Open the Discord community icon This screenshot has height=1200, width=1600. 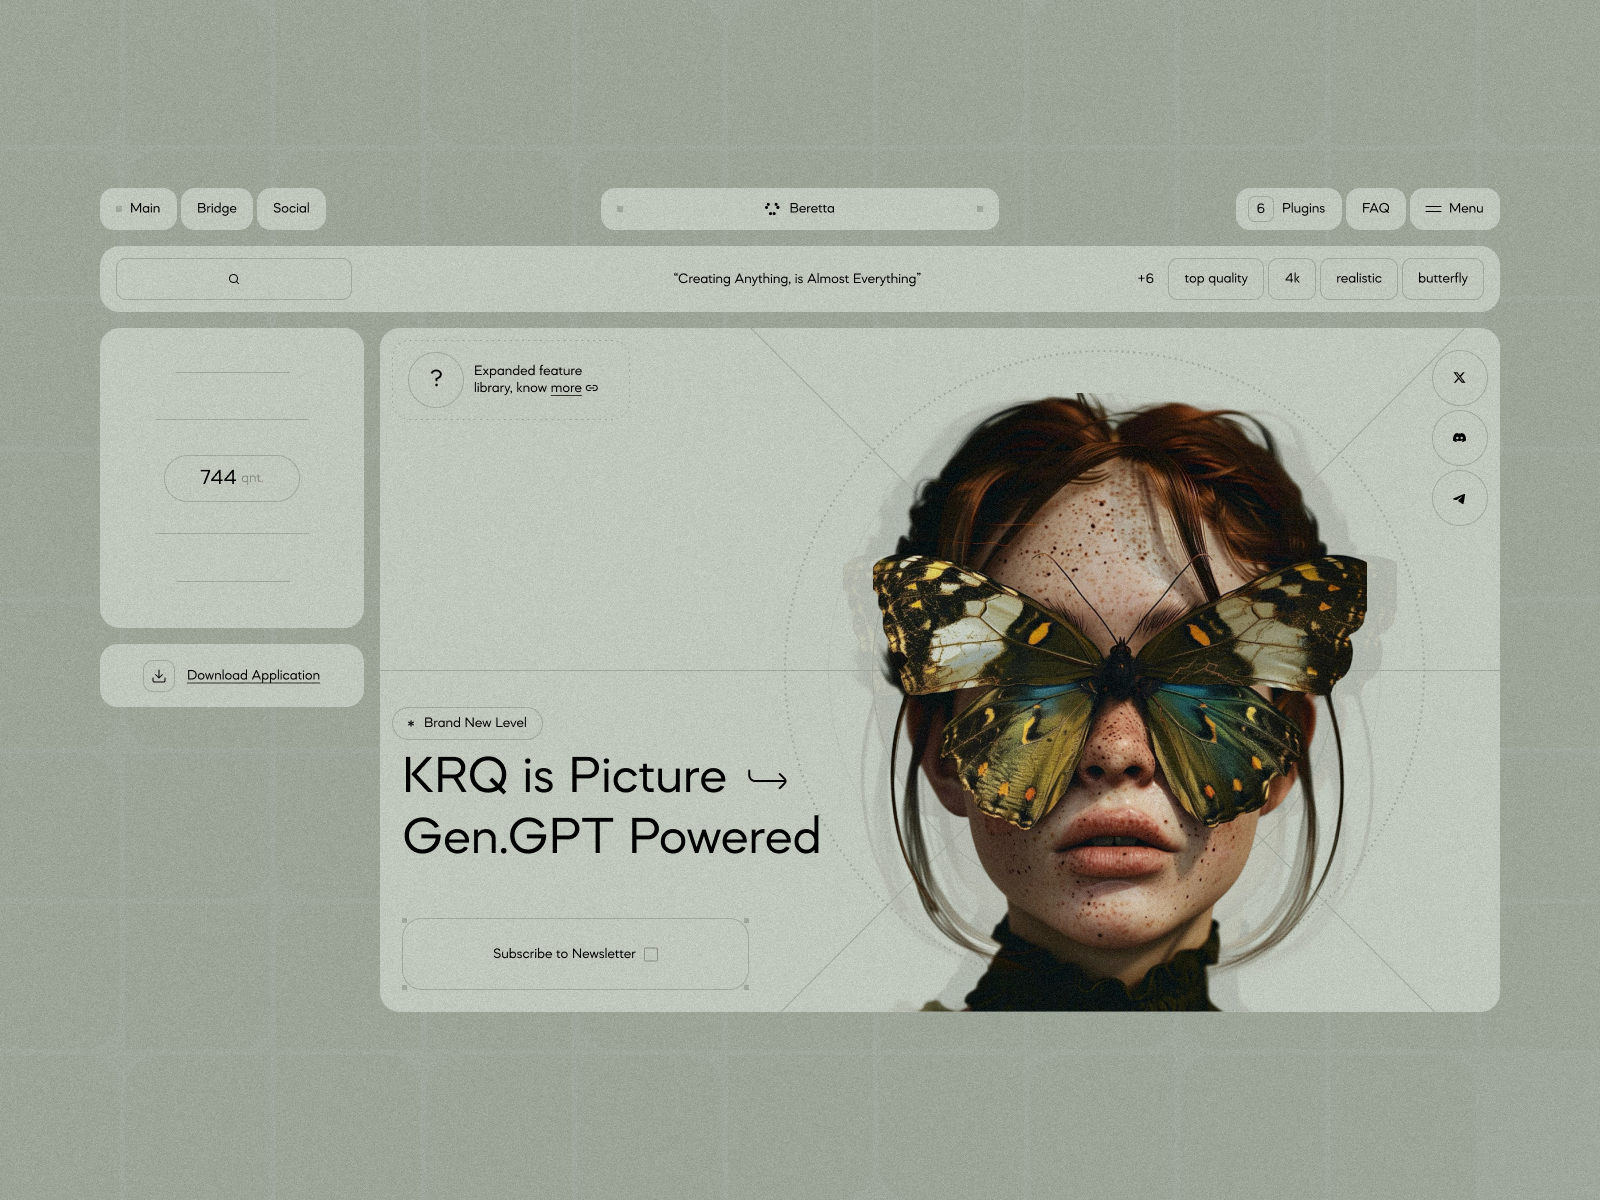tap(1459, 439)
